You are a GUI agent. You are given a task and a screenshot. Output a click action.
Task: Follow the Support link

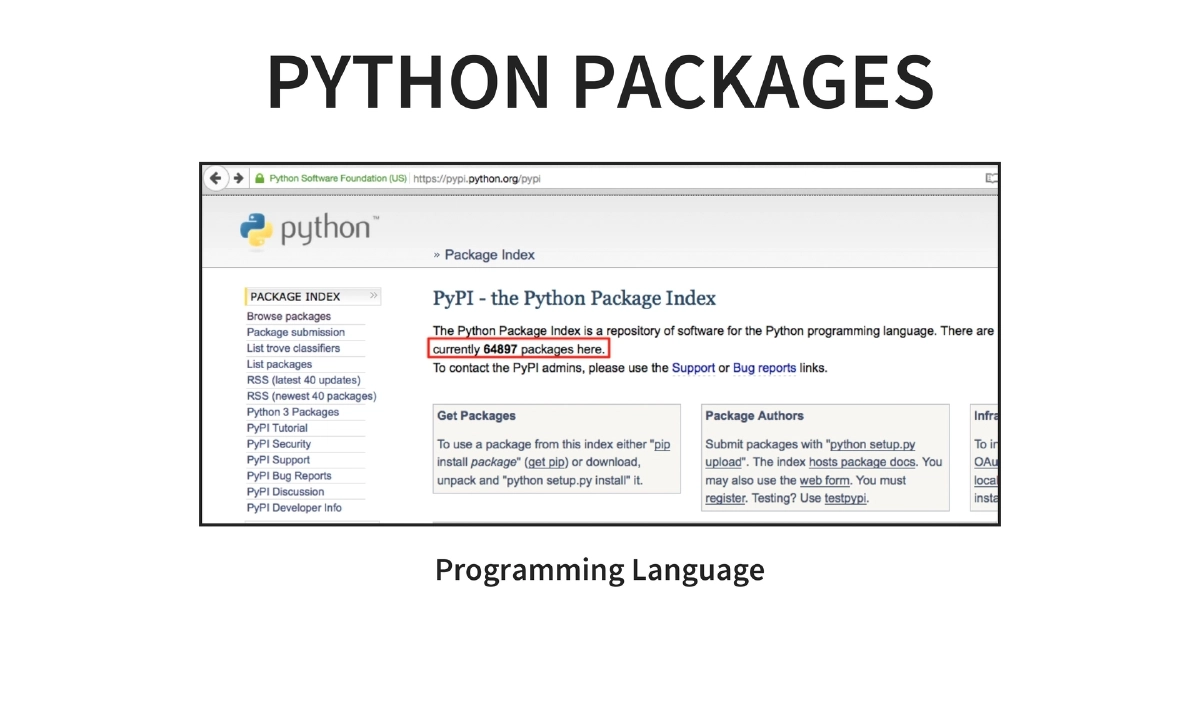coord(693,367)
